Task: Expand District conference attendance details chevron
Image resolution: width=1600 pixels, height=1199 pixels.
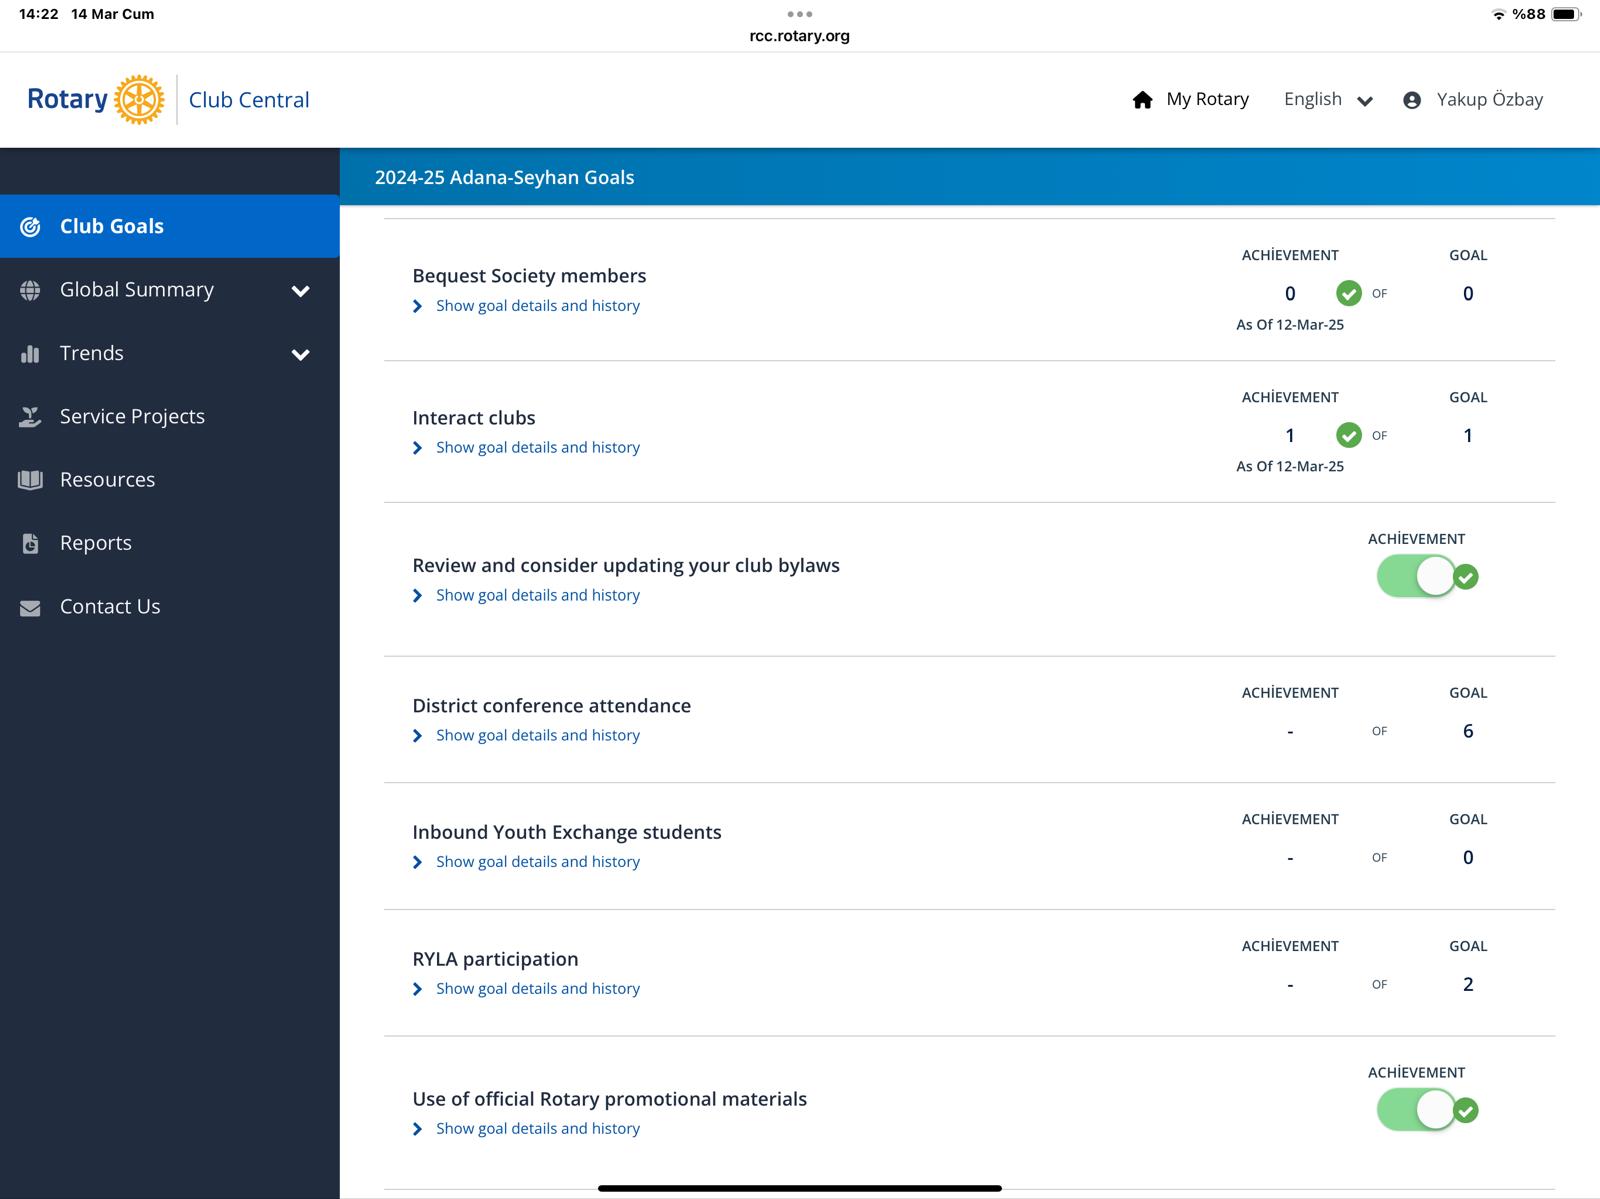Action: [x=418, y=736]
